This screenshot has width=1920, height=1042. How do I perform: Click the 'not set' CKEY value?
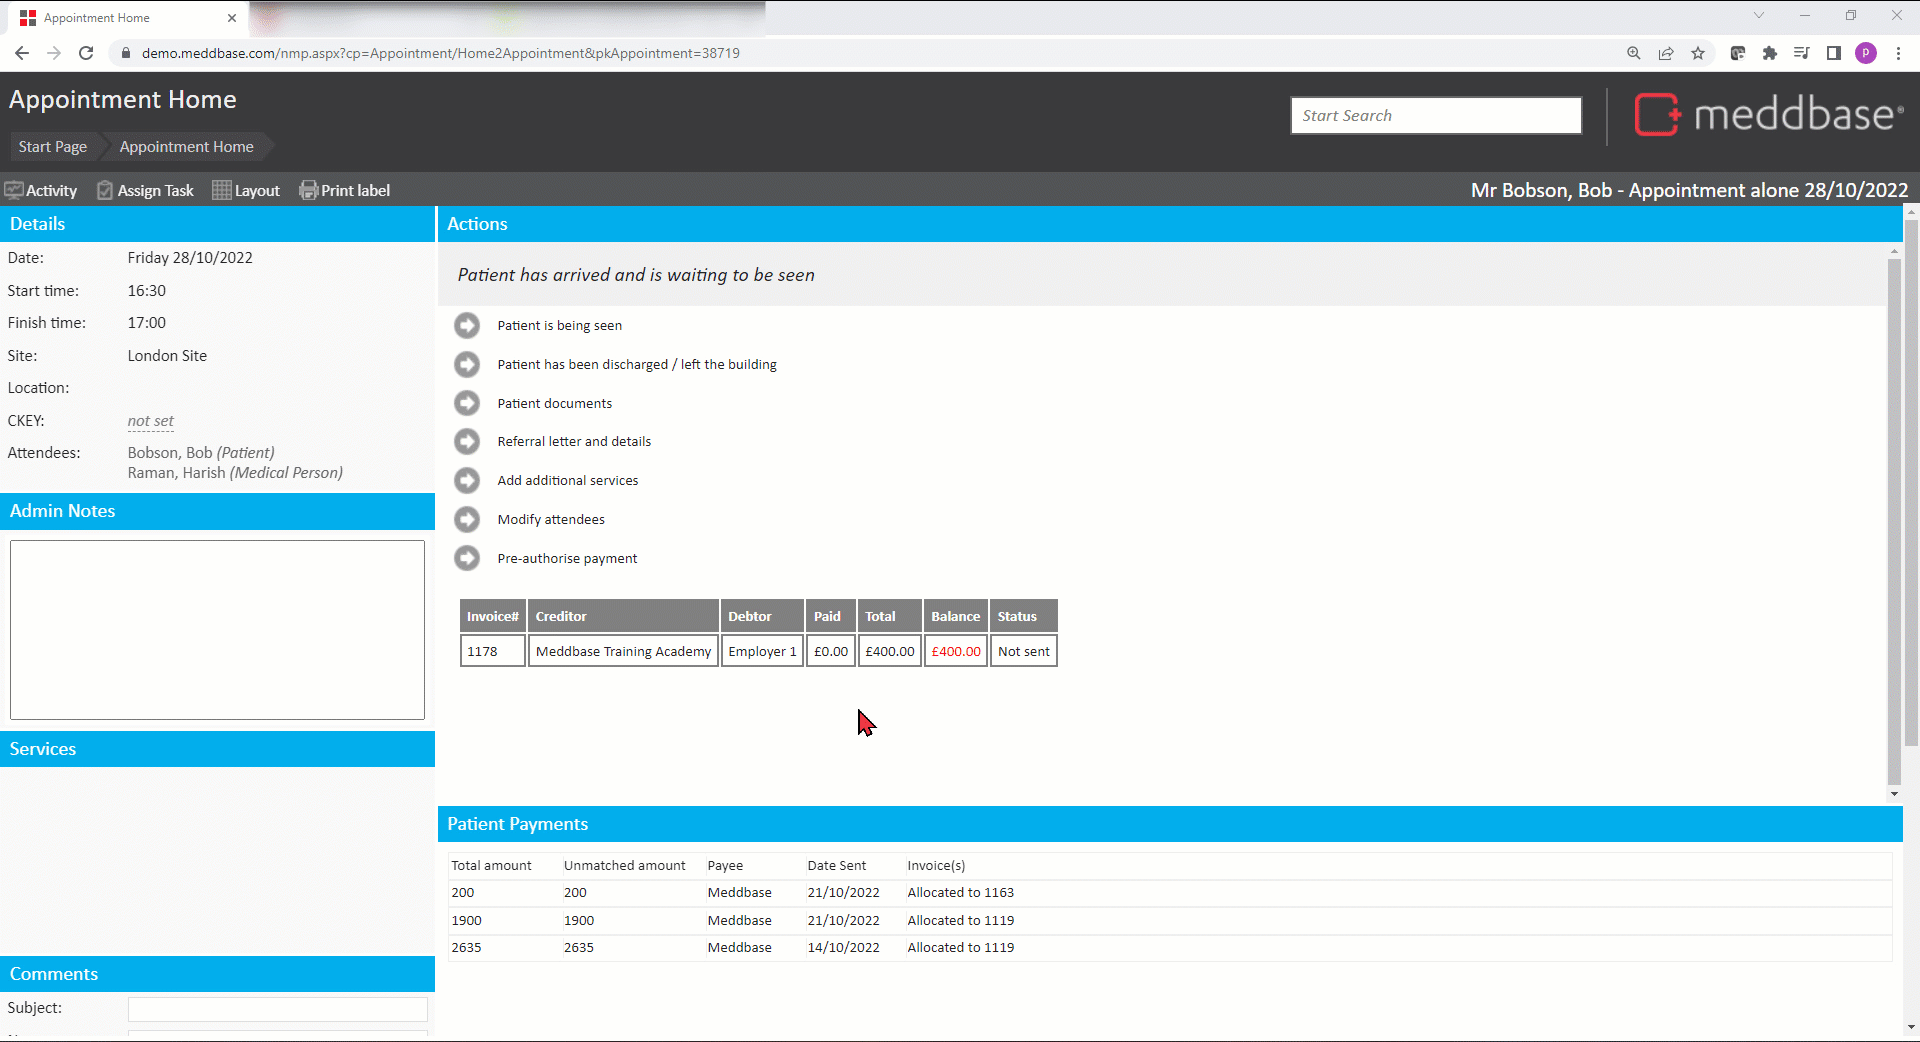point(150,421)
